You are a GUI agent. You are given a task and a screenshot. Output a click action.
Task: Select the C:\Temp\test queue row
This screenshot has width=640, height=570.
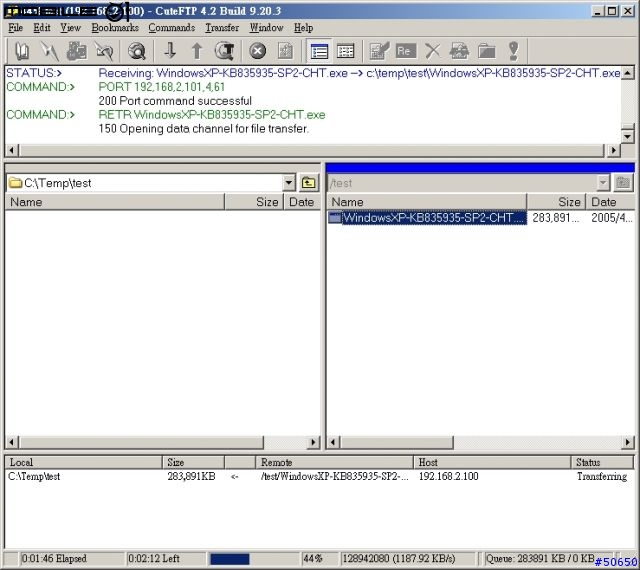tap(319, 476)
